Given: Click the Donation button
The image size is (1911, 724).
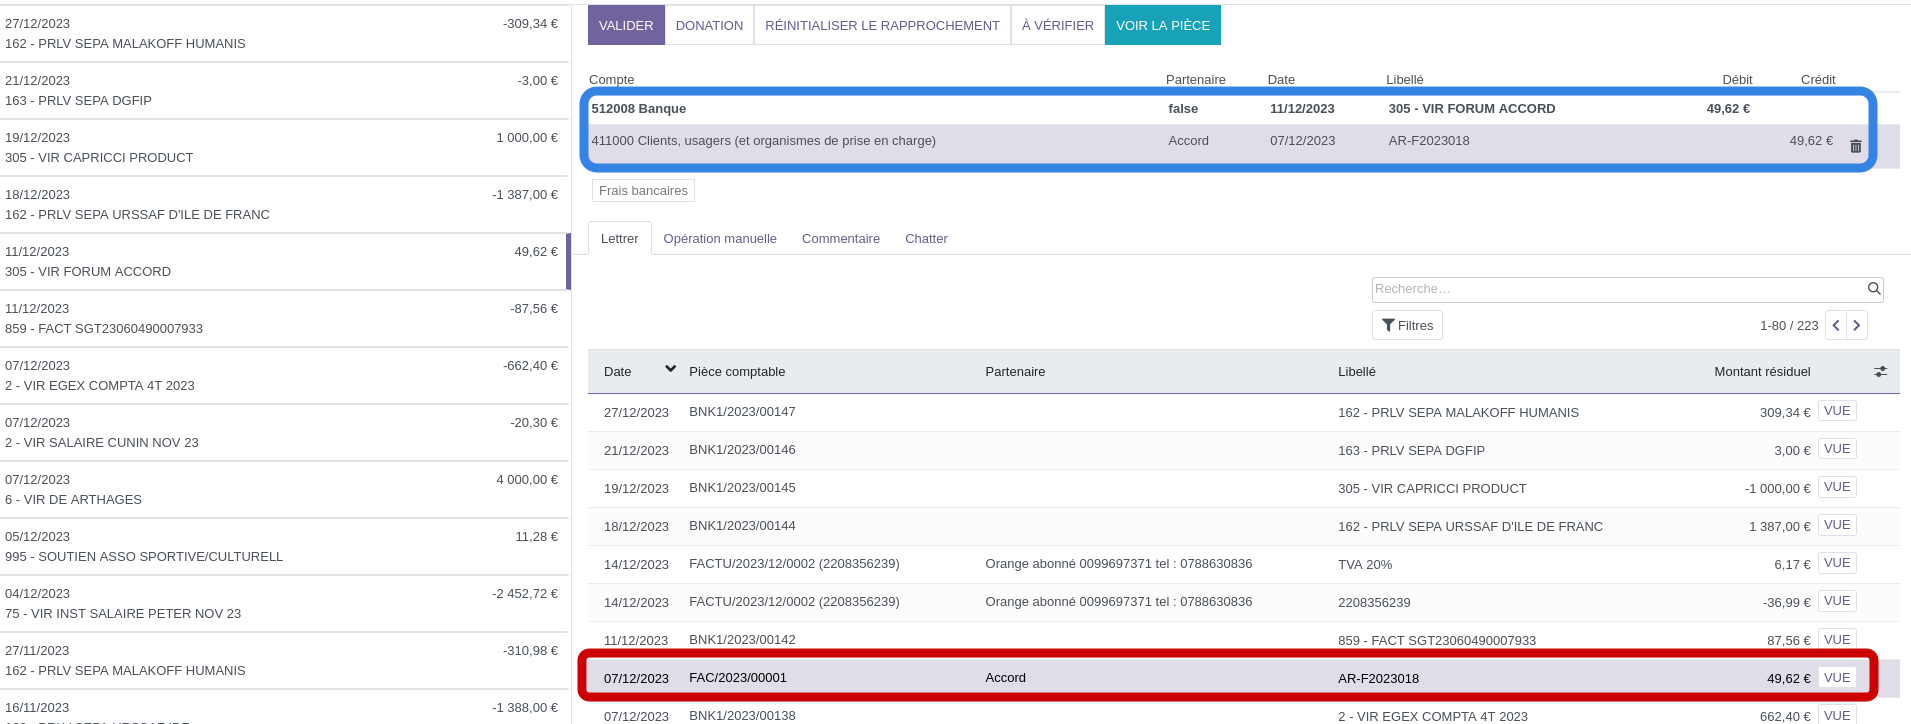Looking at the screenshot, I should (709, 25).
